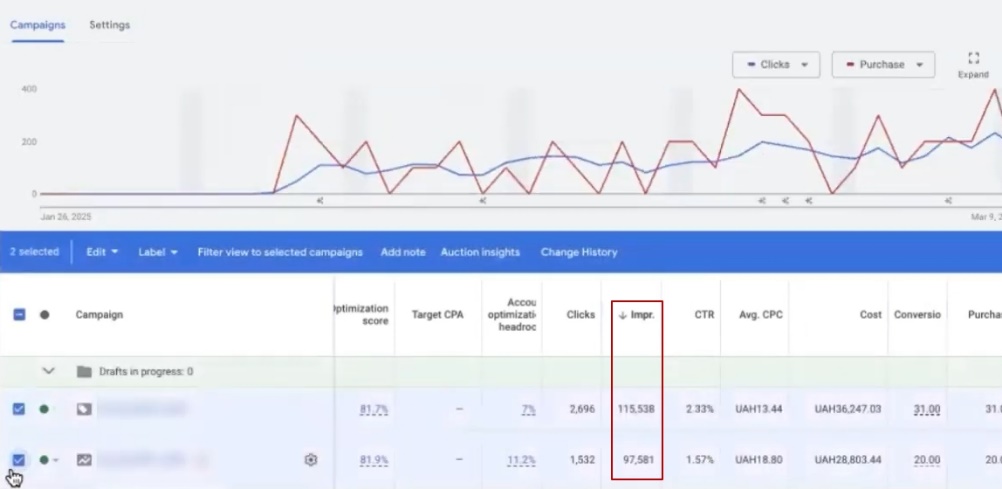The image size is (1002, 489).
Task: Click the sort arrow on Impr. column
Action: pyautogui.click(x=622, y=315)
